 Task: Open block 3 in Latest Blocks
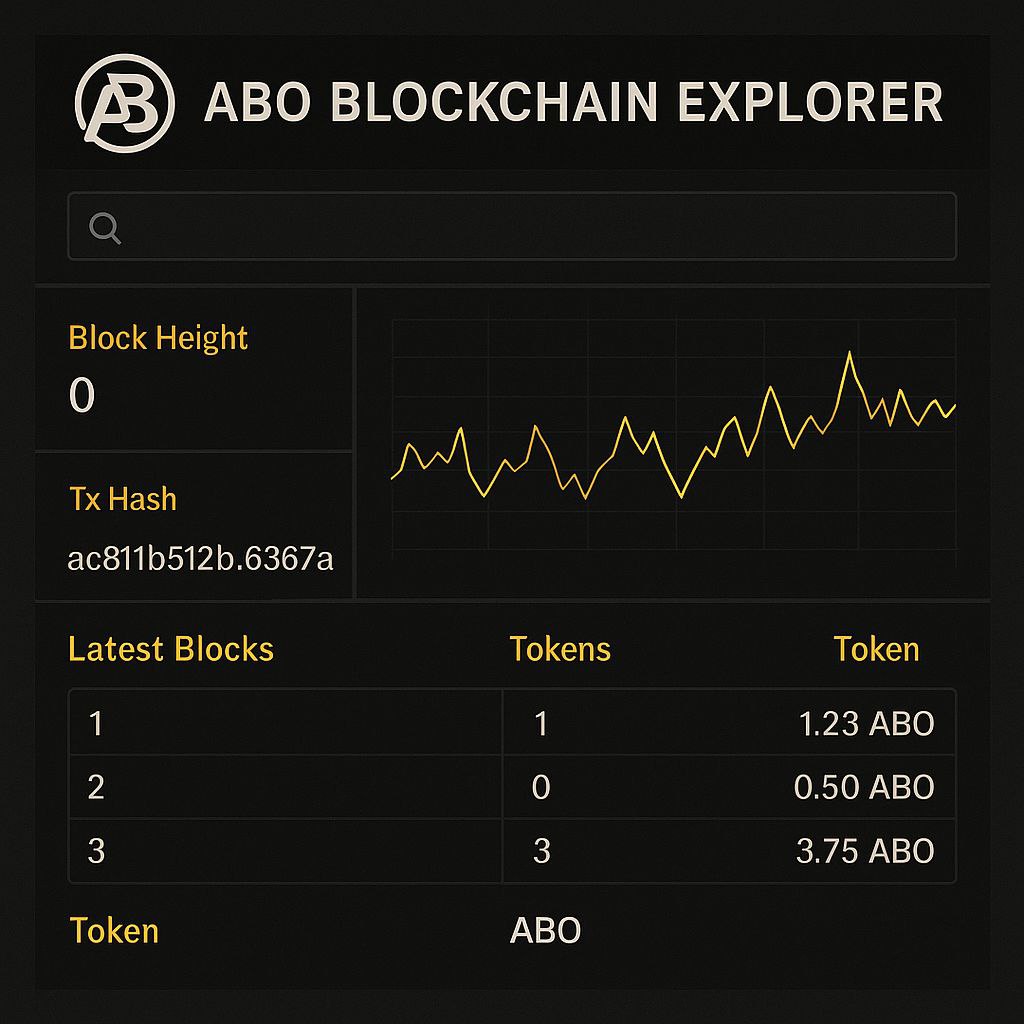click(96, 850)
